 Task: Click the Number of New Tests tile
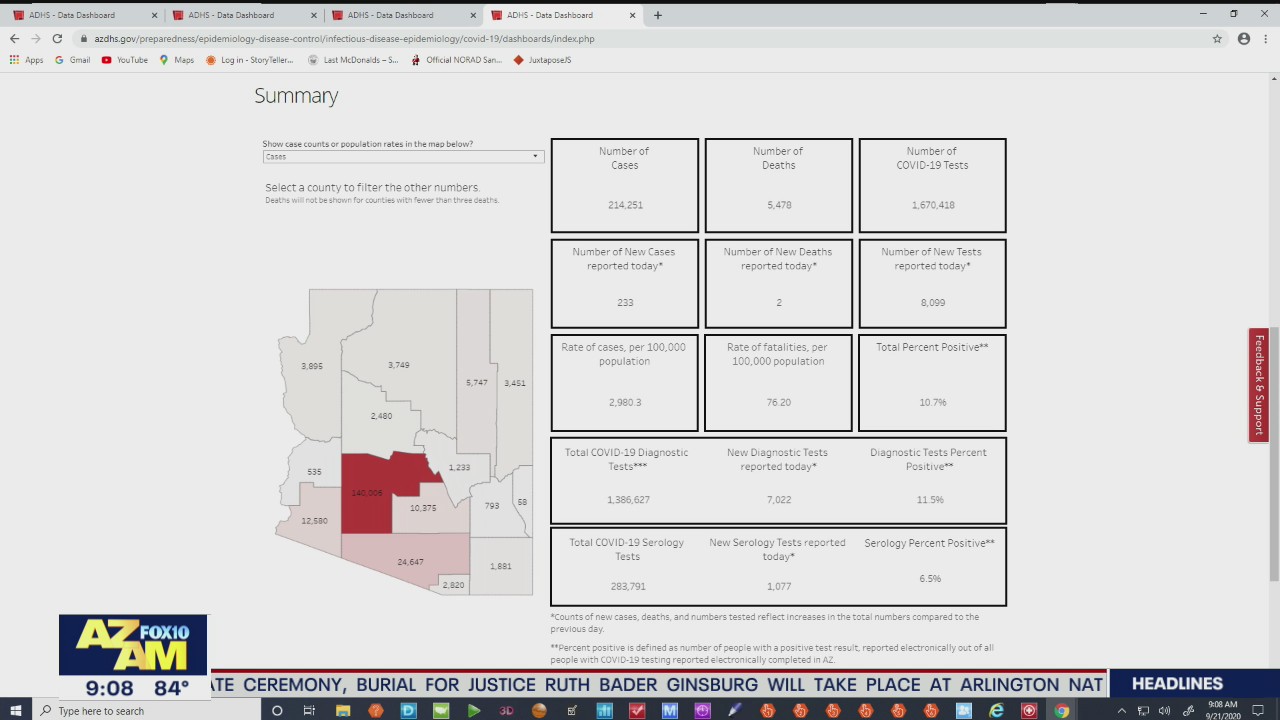(933, 283)
